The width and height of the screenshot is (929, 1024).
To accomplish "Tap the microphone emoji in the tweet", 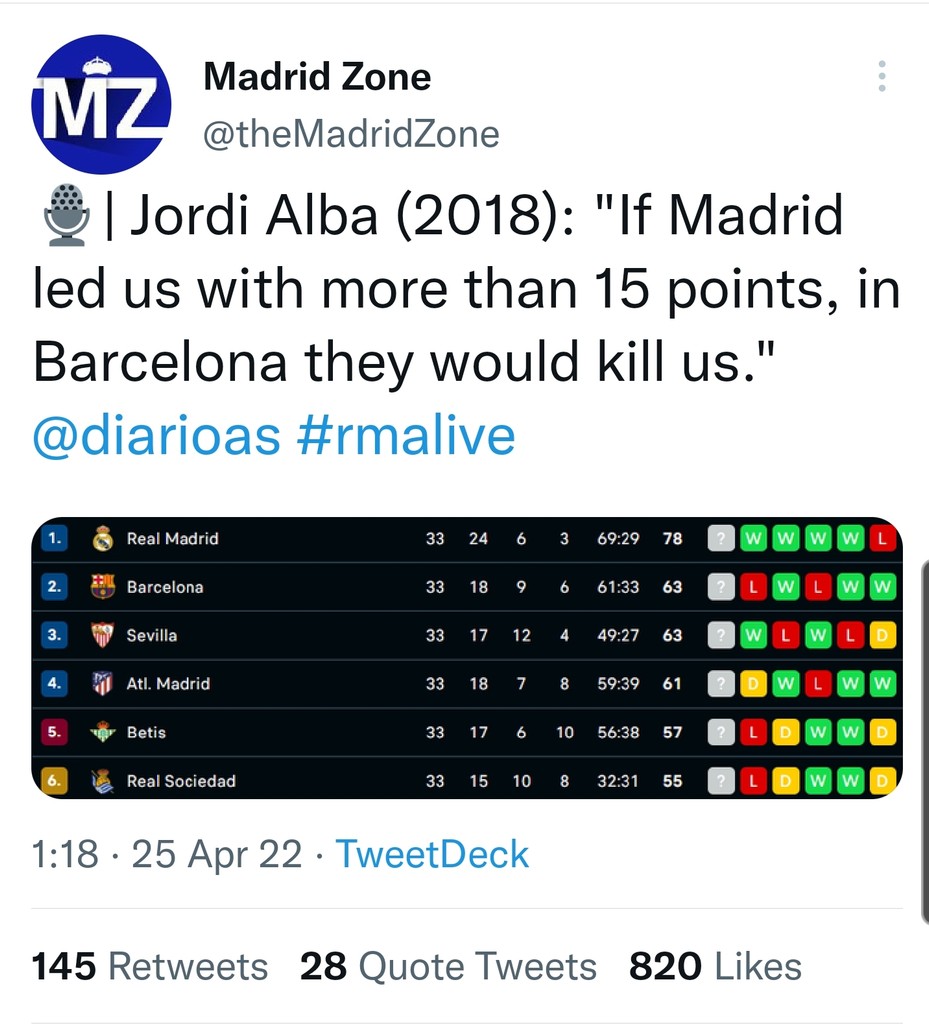I will tap(68, 215).
